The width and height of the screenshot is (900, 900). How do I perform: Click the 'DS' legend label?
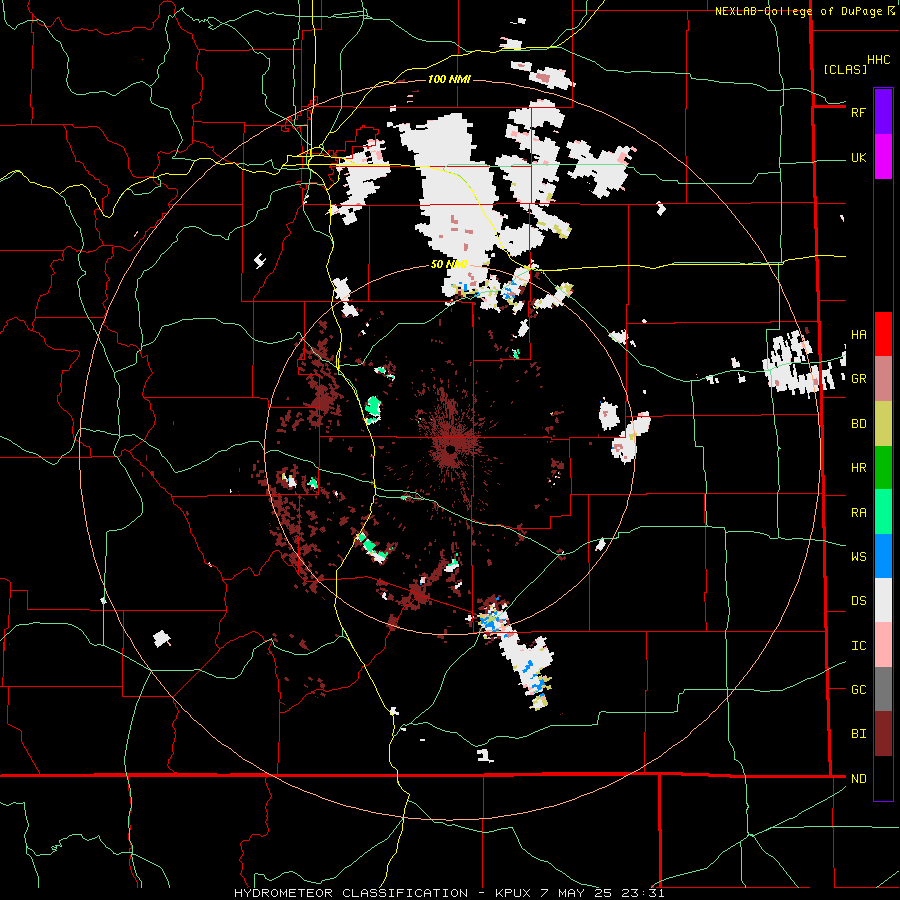pos(858,601)
